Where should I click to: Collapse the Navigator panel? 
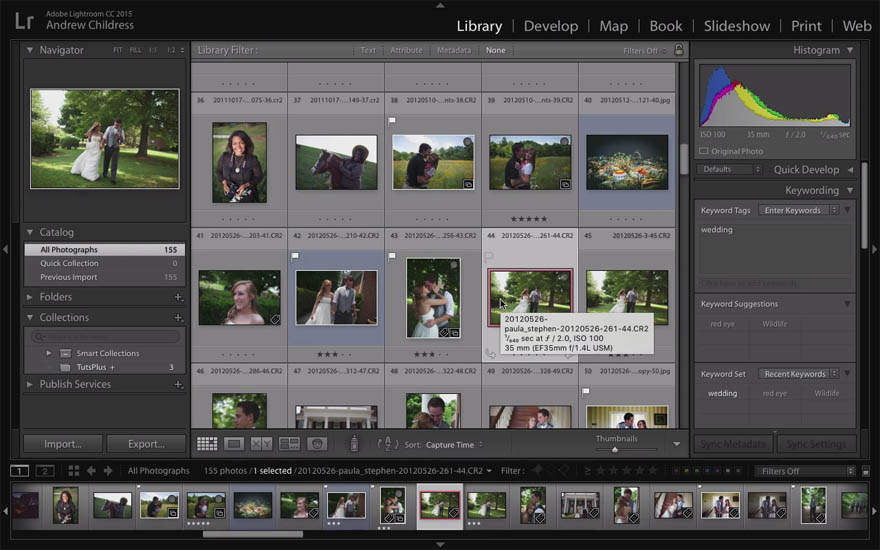point(30,50)
